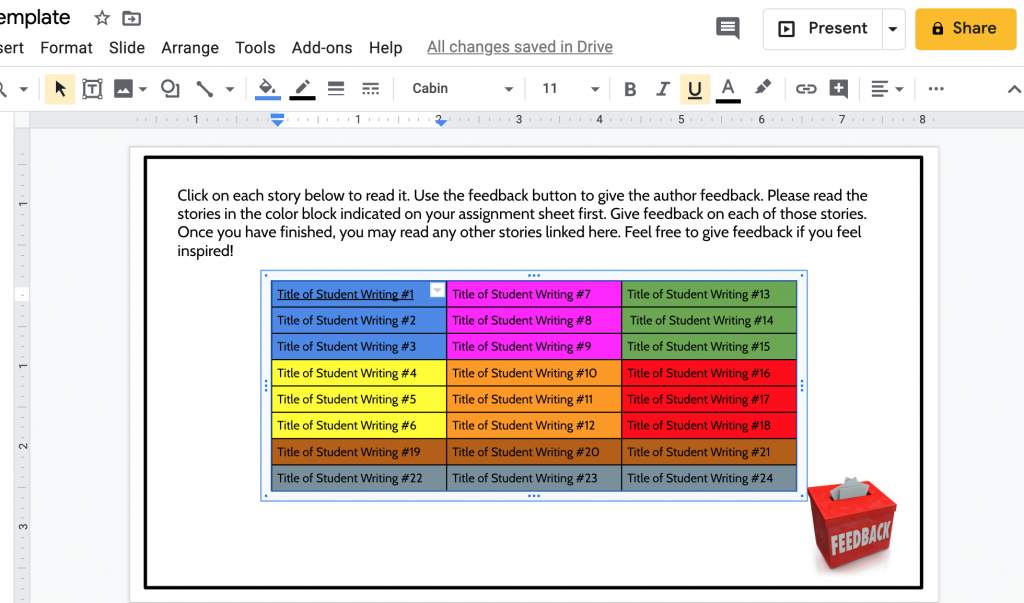
Task: Open the highlight color tool
Action: 763,88
